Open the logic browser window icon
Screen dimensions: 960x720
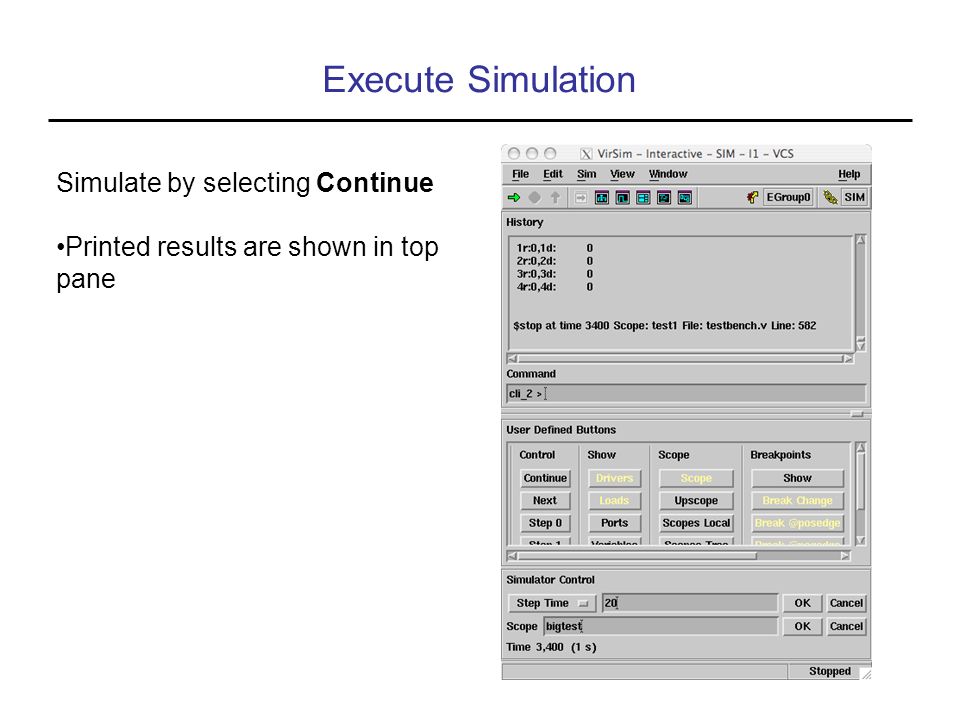click(x=684, y=198)
